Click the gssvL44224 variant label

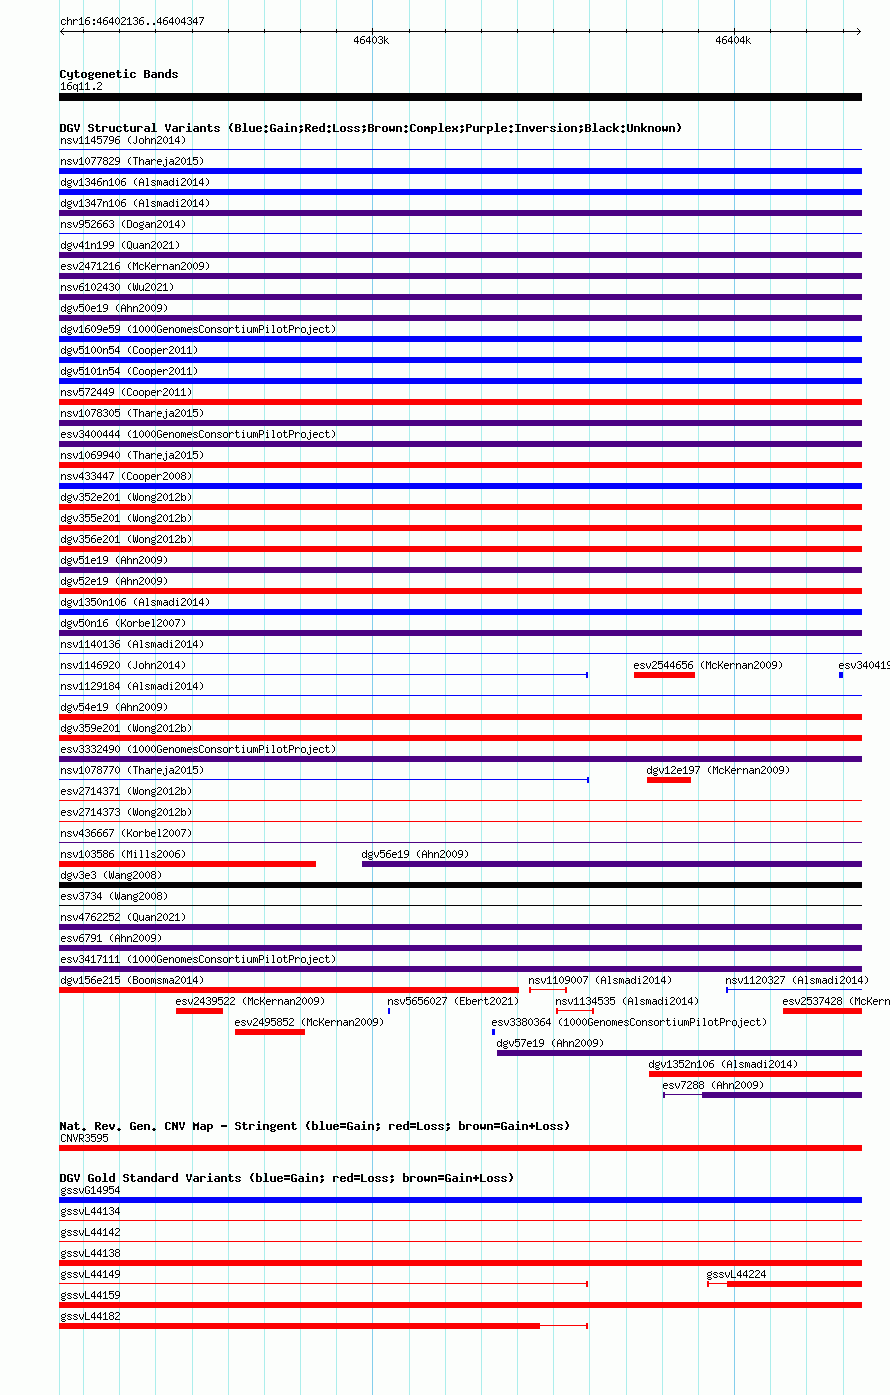click(736, 1274)
